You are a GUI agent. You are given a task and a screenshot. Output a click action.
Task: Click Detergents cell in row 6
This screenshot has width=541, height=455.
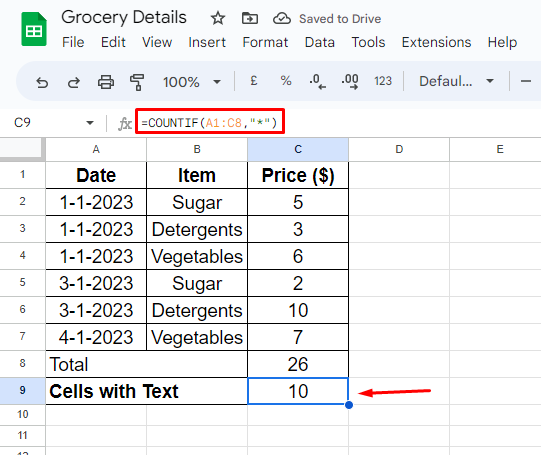pyautogui.click(x=197, y=310)
